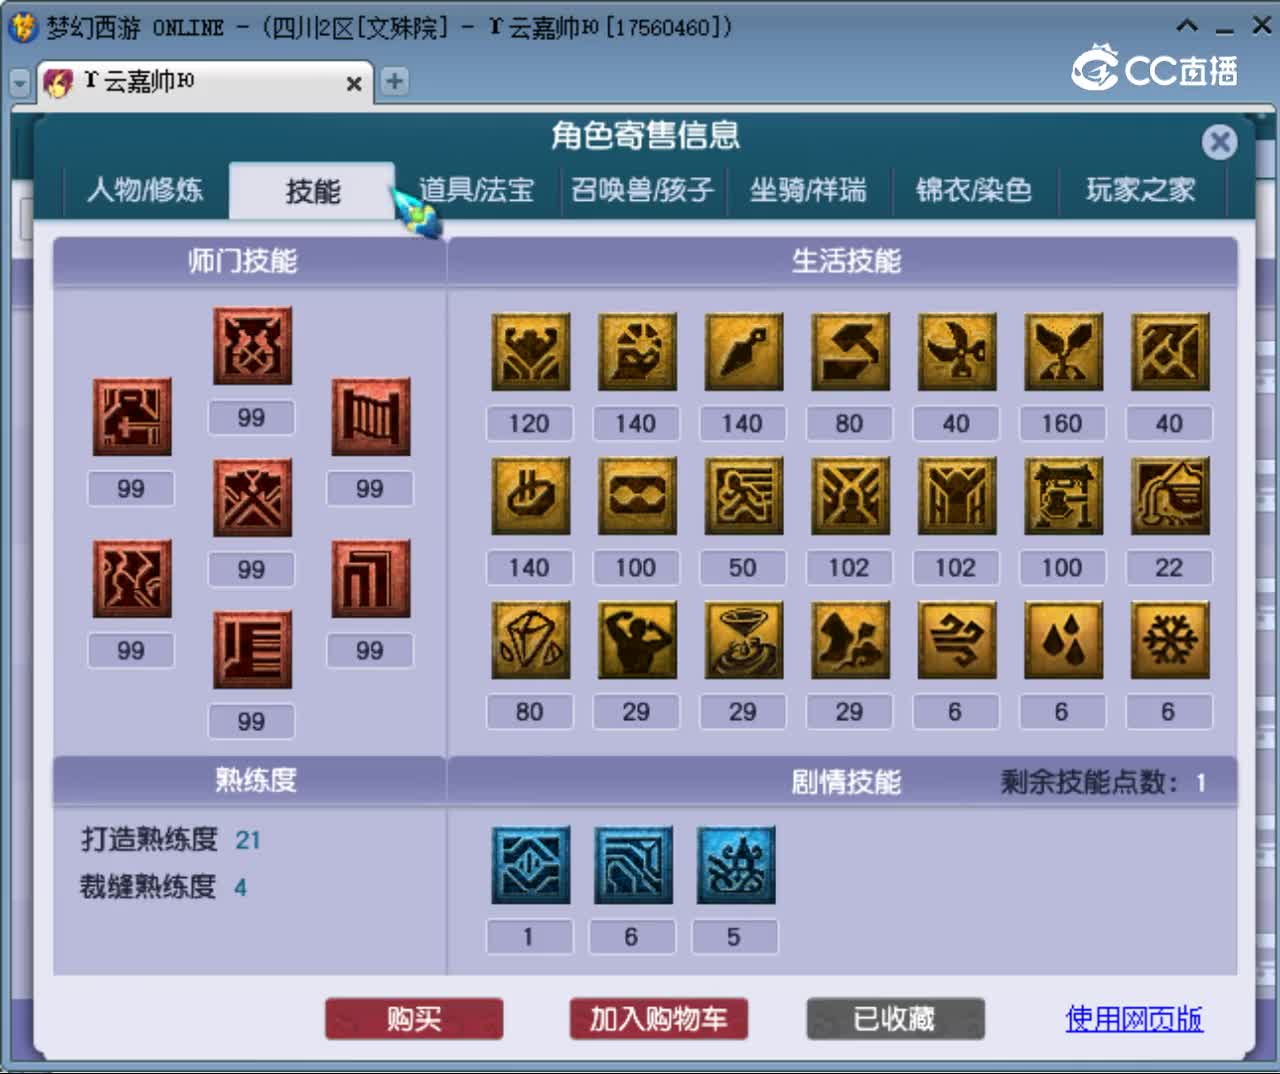Select the red nested maze sect skill icon

(x=371, y=579)
